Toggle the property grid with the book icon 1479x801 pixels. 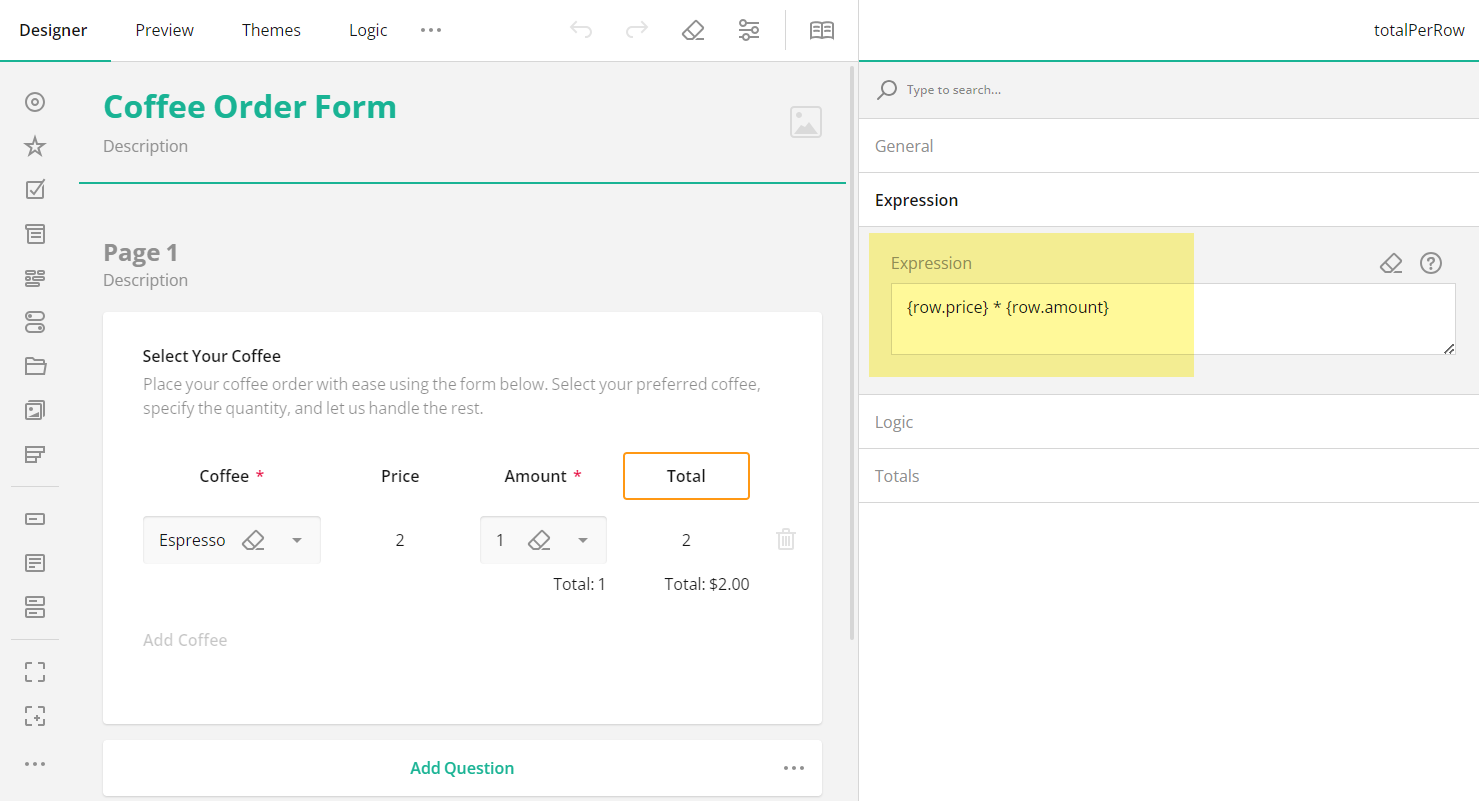coord(821,30)
